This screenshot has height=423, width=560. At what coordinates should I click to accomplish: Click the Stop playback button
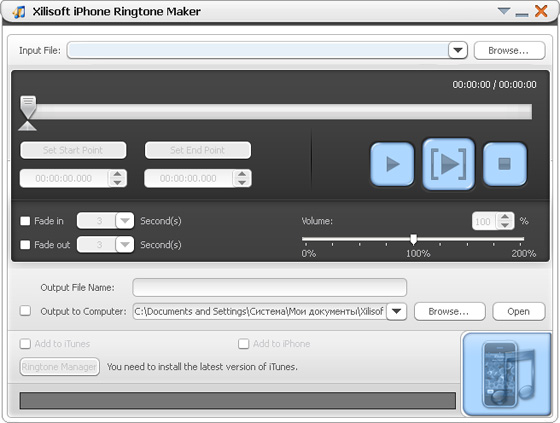505,164
